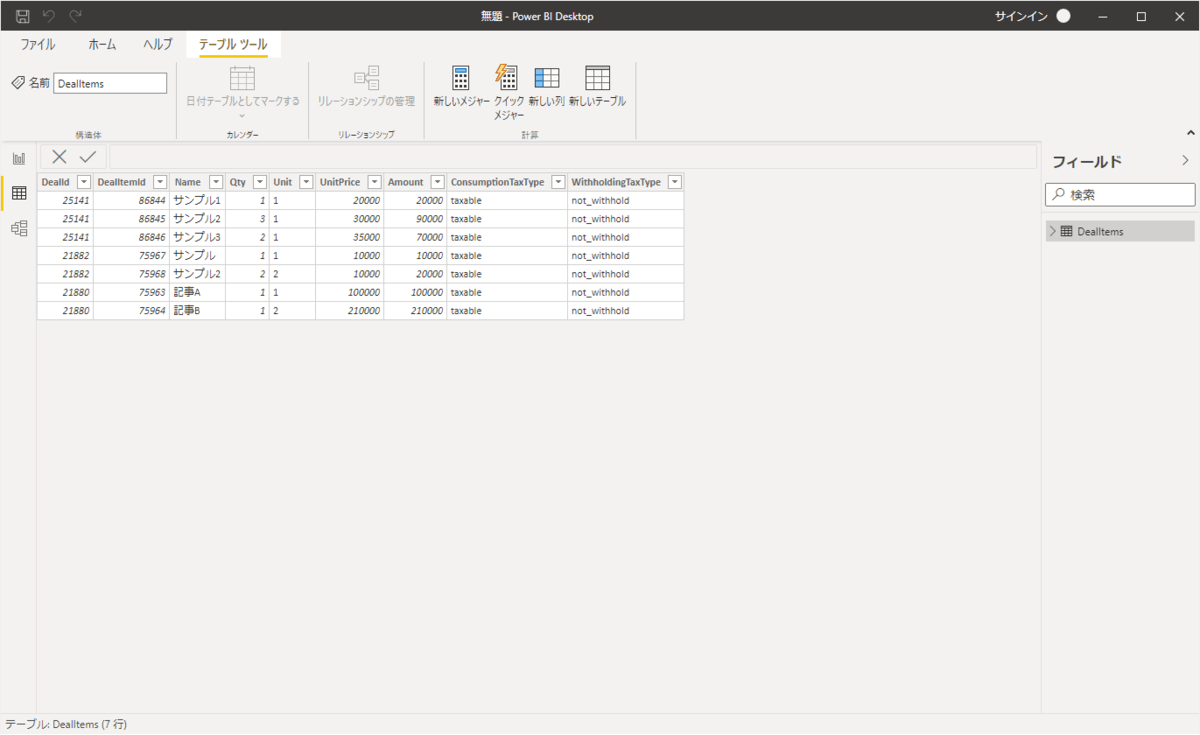
Task: Switch to Report view in sidebar
Action: (x=19, y=158)
